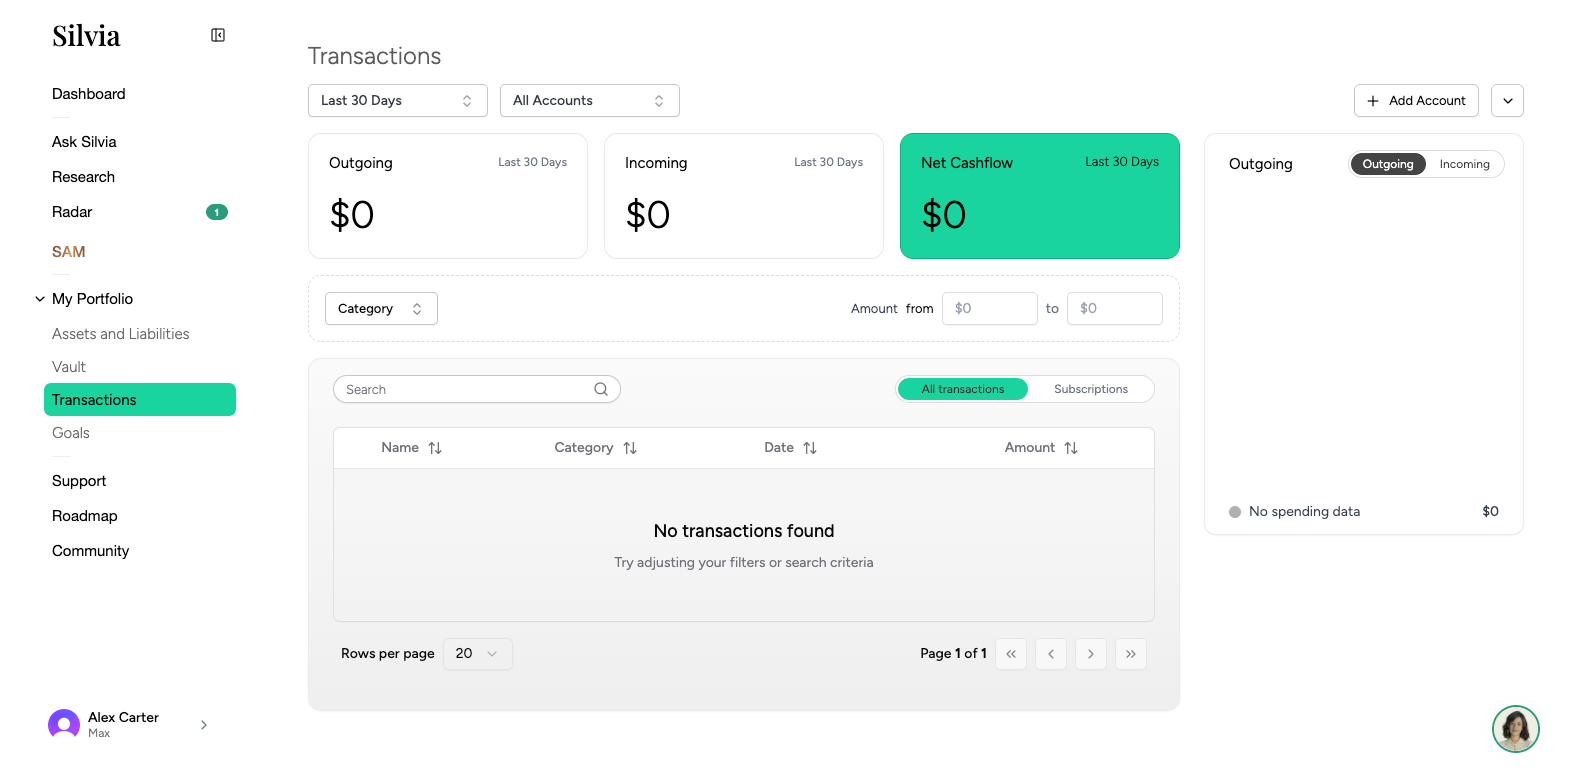The image size is (1572, 777).
Task: Expand the options next to Add Account
Action: point(1508,101)
